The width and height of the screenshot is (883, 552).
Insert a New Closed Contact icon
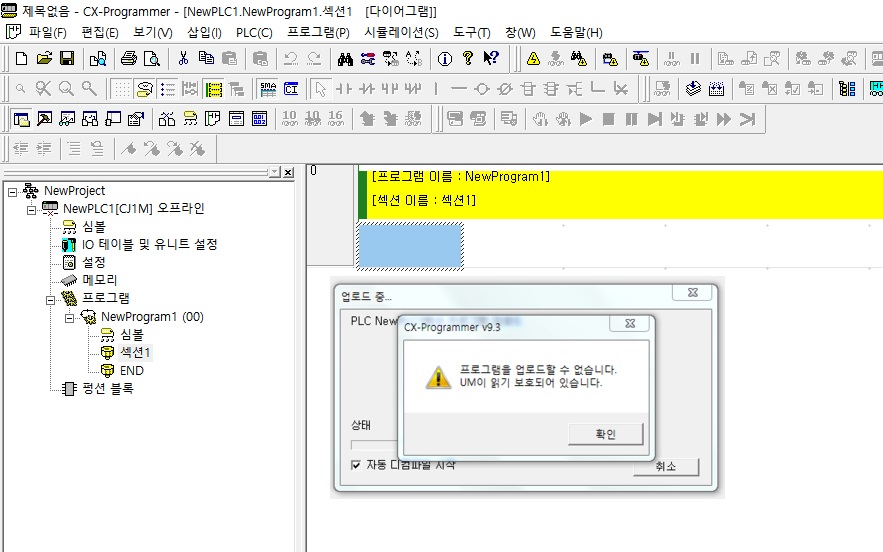367,89
